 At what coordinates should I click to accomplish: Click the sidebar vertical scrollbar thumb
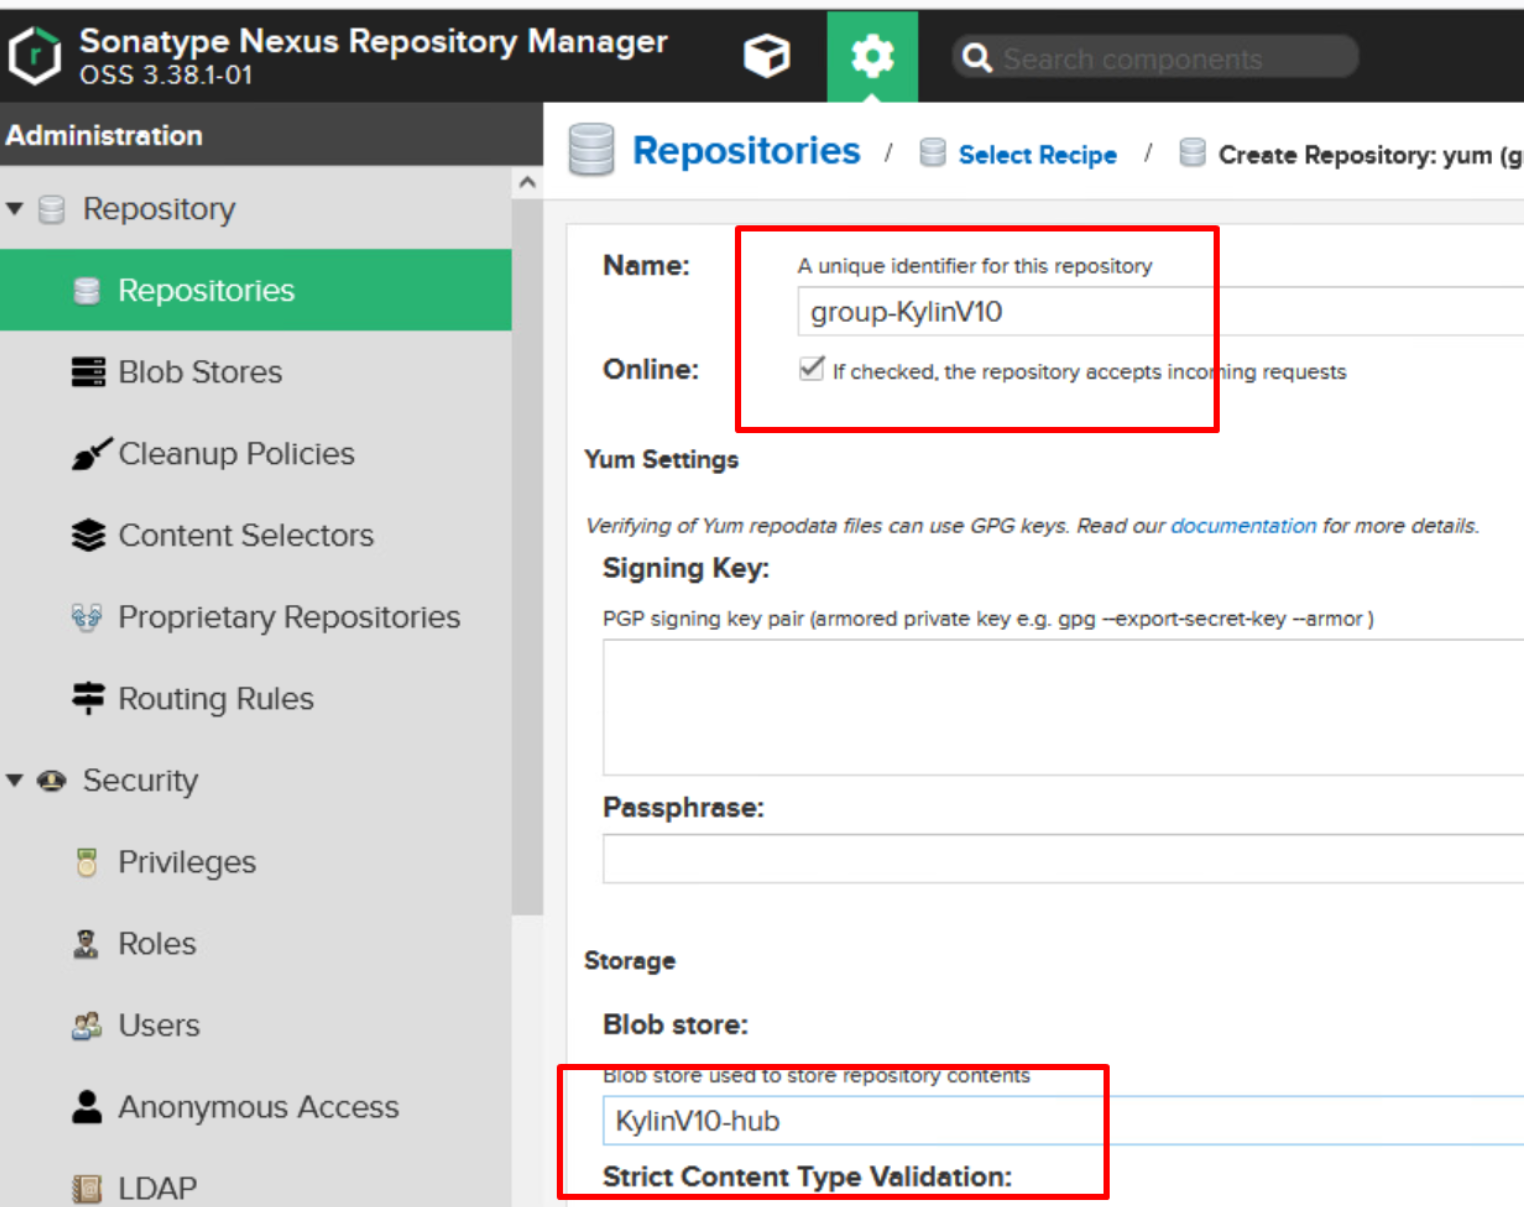[x=527, y=556]
